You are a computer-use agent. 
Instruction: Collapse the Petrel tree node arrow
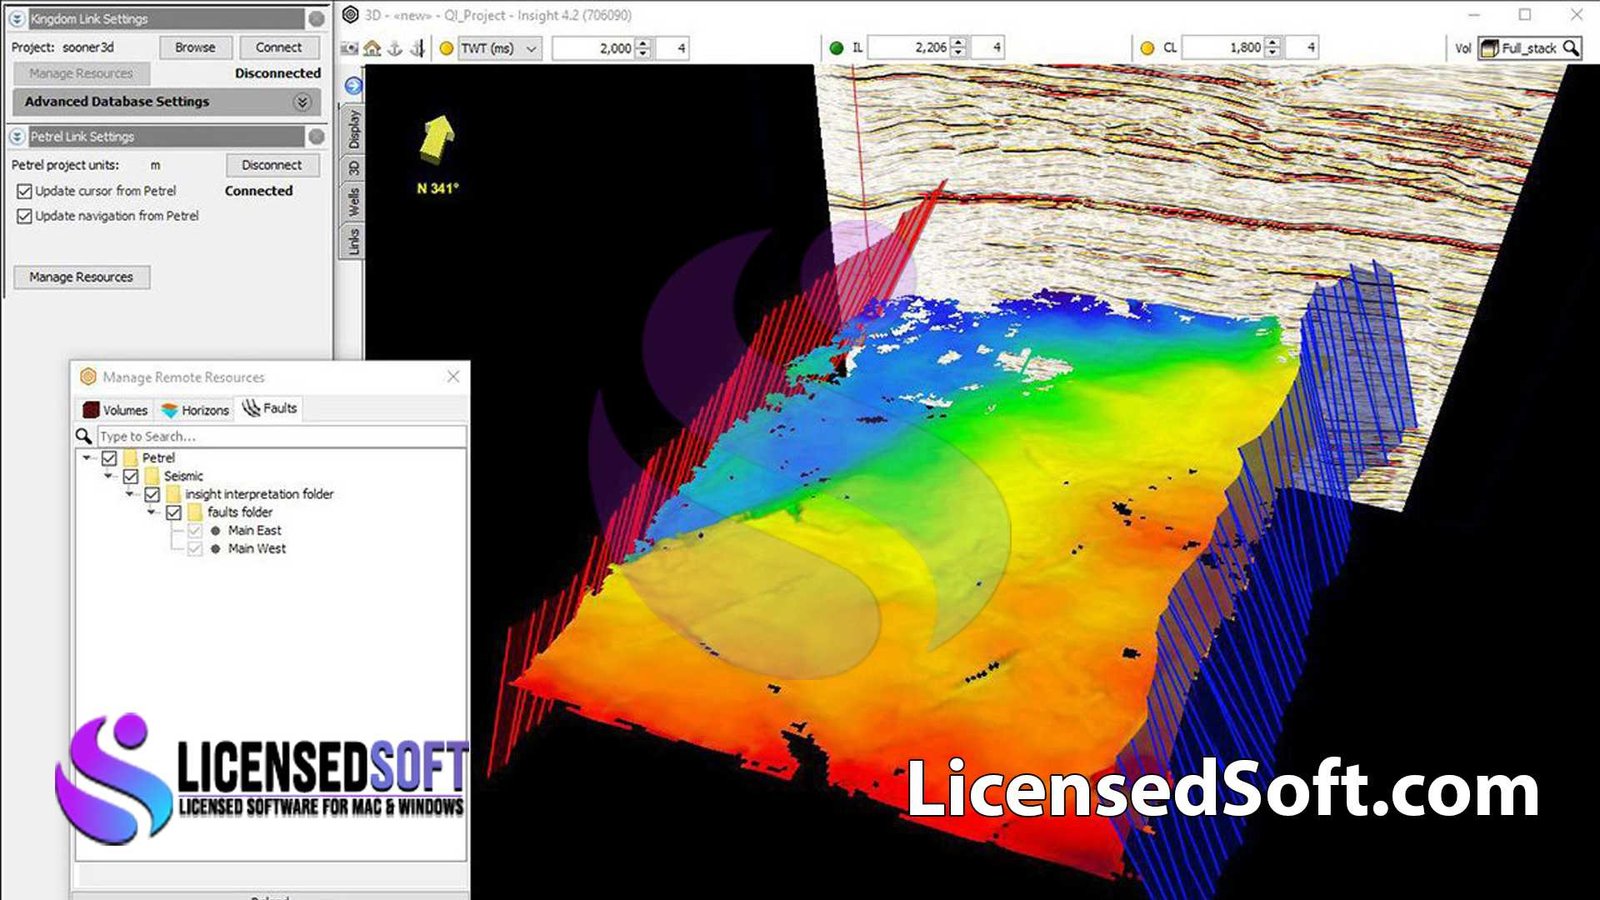click(88, 458)
